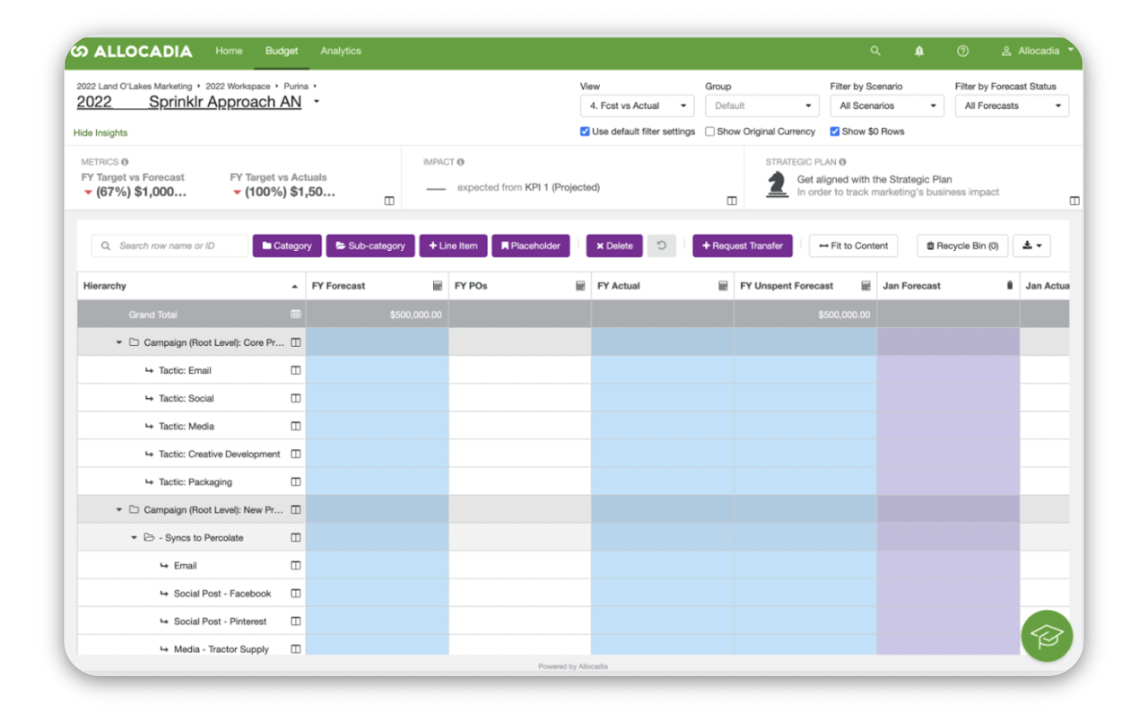
Task: Open the download export dropdown
Action: point(1032,246)
